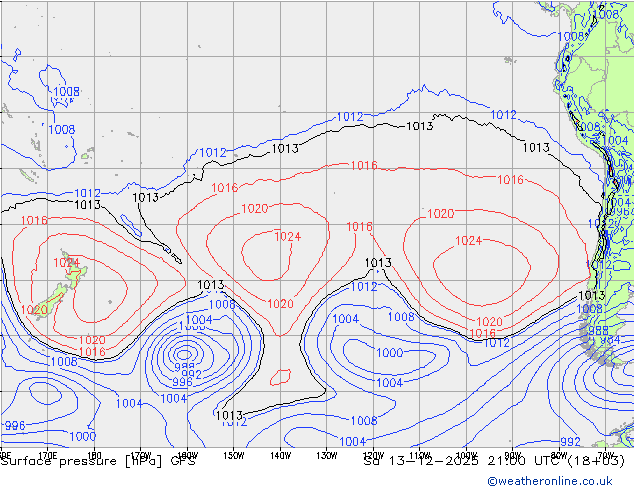Click the blue 1012 label directly under the 1013 at 120W
The width and height of the screenshot is (634, 490).
click(x=364, y=287)
